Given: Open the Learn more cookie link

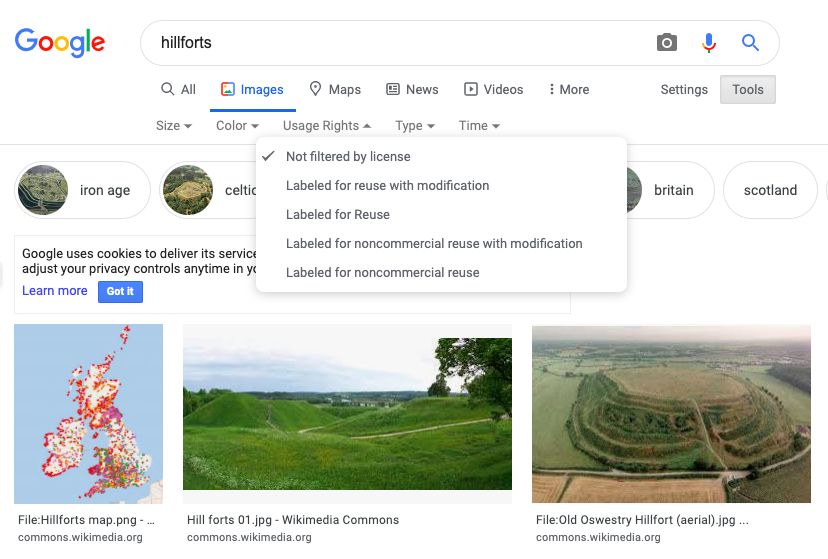Looking at the screenshot, I should click(x=55, y=291).
